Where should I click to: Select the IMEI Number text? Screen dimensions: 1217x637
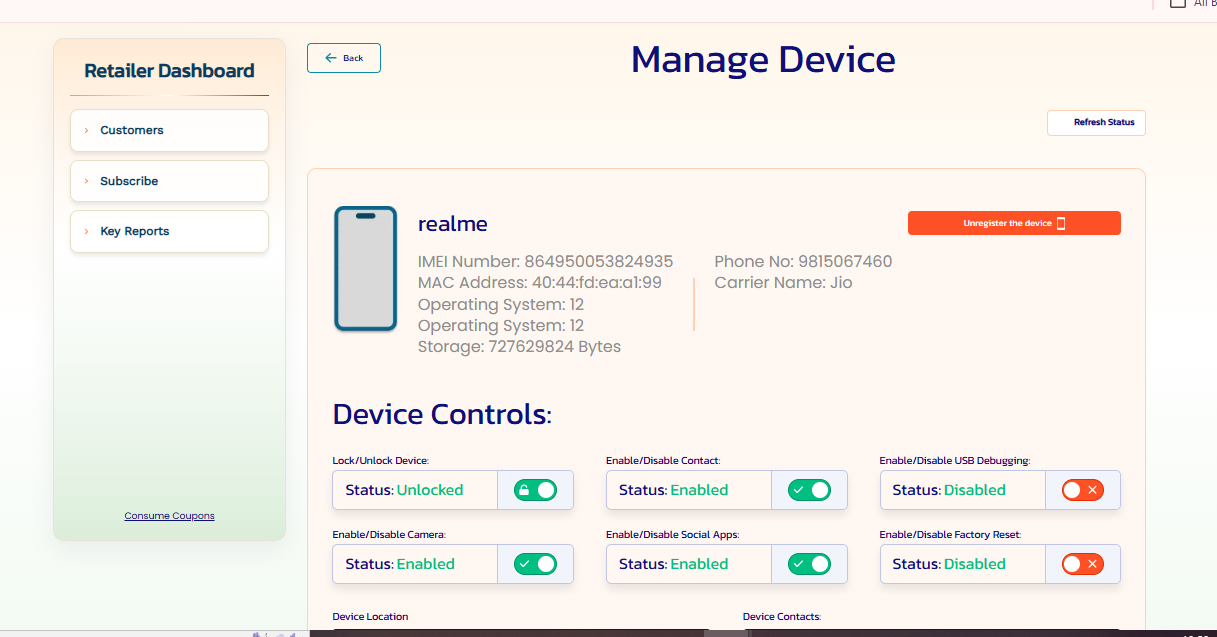pyautogui.click(x=545, y=262)
